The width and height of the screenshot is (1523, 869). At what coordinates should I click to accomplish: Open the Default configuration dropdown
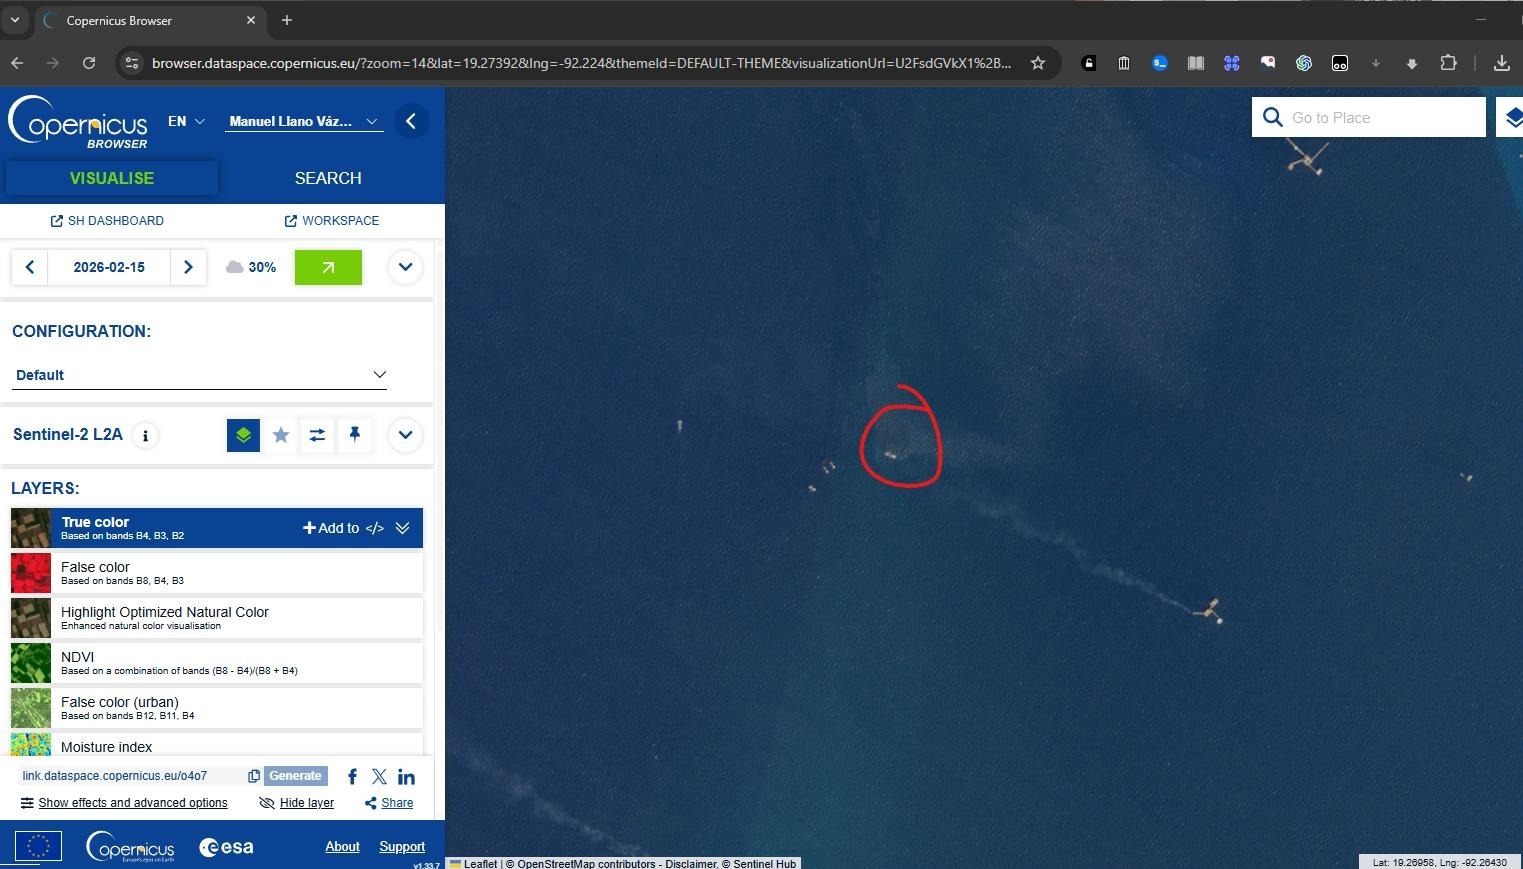coord(200,375)
